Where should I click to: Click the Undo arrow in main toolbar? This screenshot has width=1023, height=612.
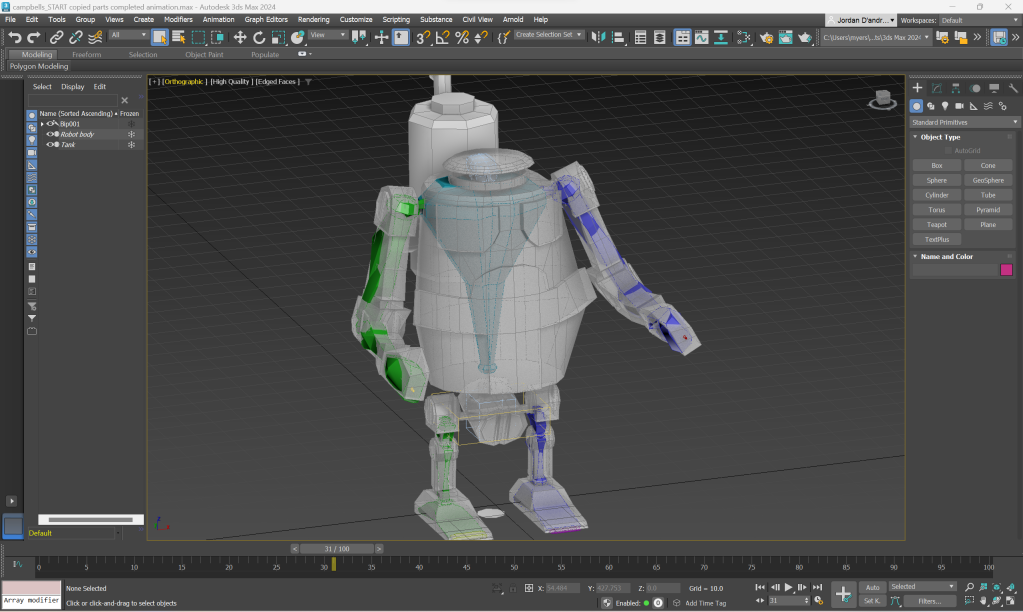14,37
